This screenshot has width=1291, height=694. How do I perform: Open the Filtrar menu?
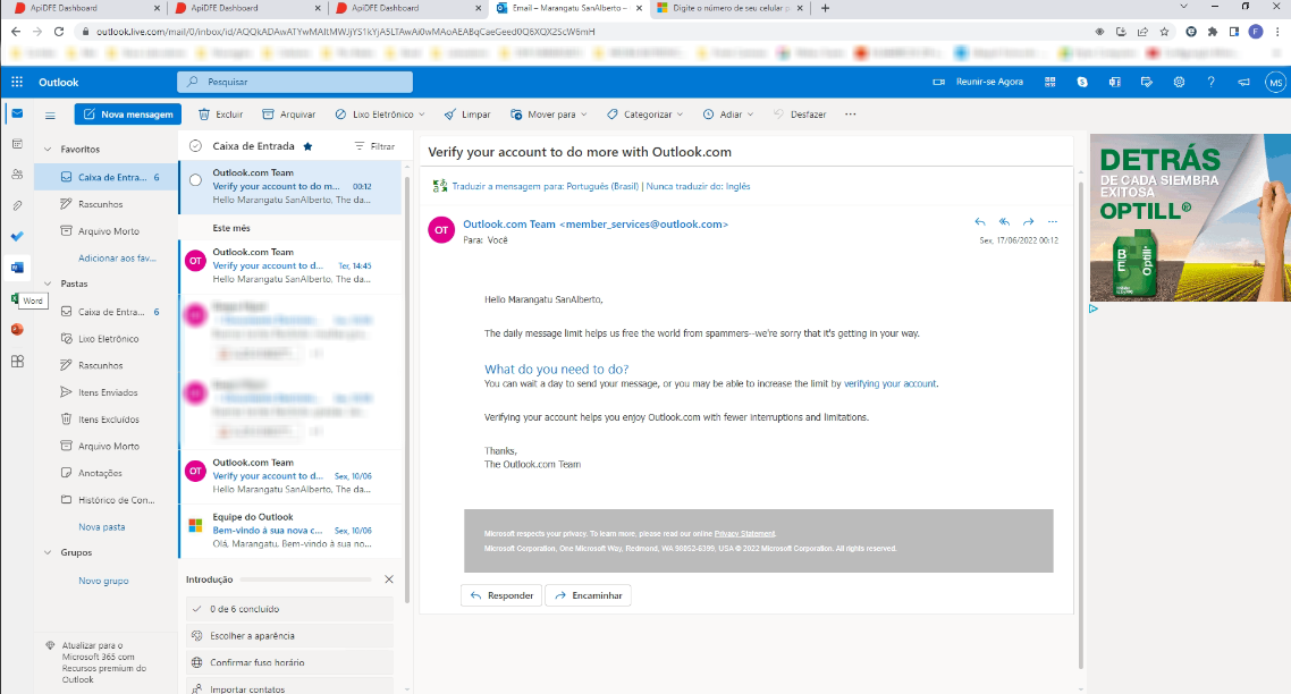coord(375,146)
